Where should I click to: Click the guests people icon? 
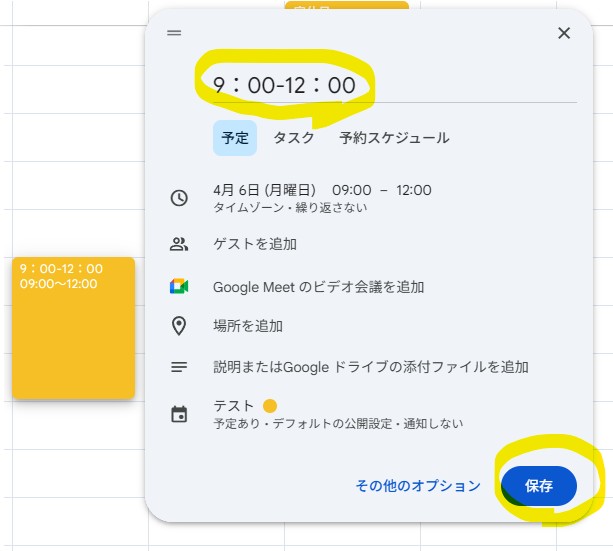click(x=179, y=244)
